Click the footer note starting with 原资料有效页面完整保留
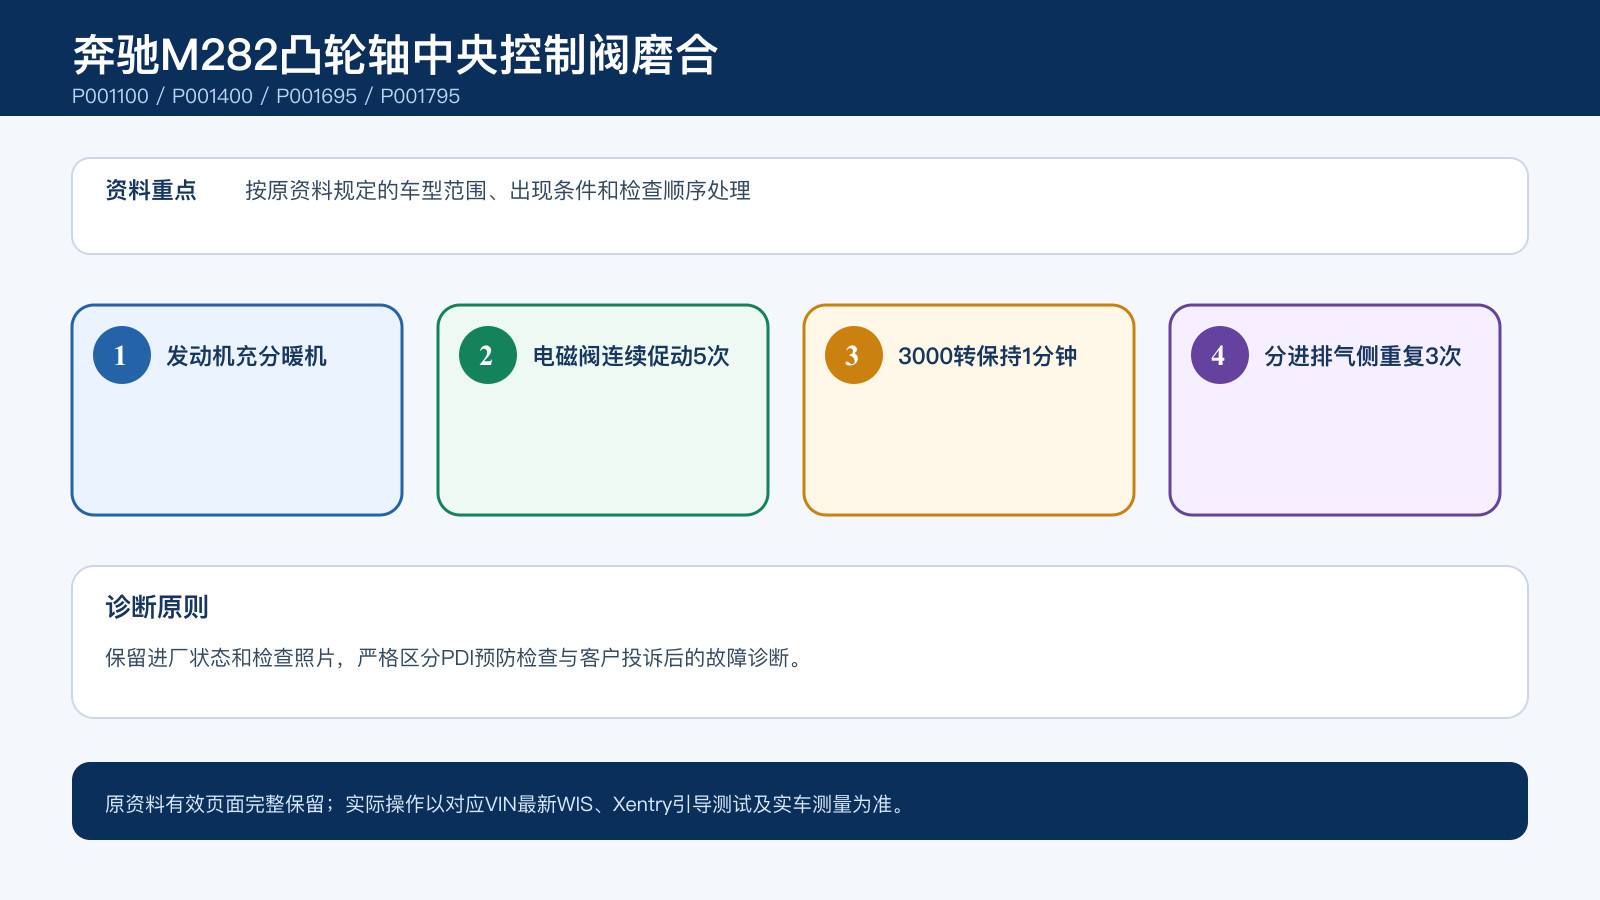This screenshot has width=1600, height=900. (507, 804)
